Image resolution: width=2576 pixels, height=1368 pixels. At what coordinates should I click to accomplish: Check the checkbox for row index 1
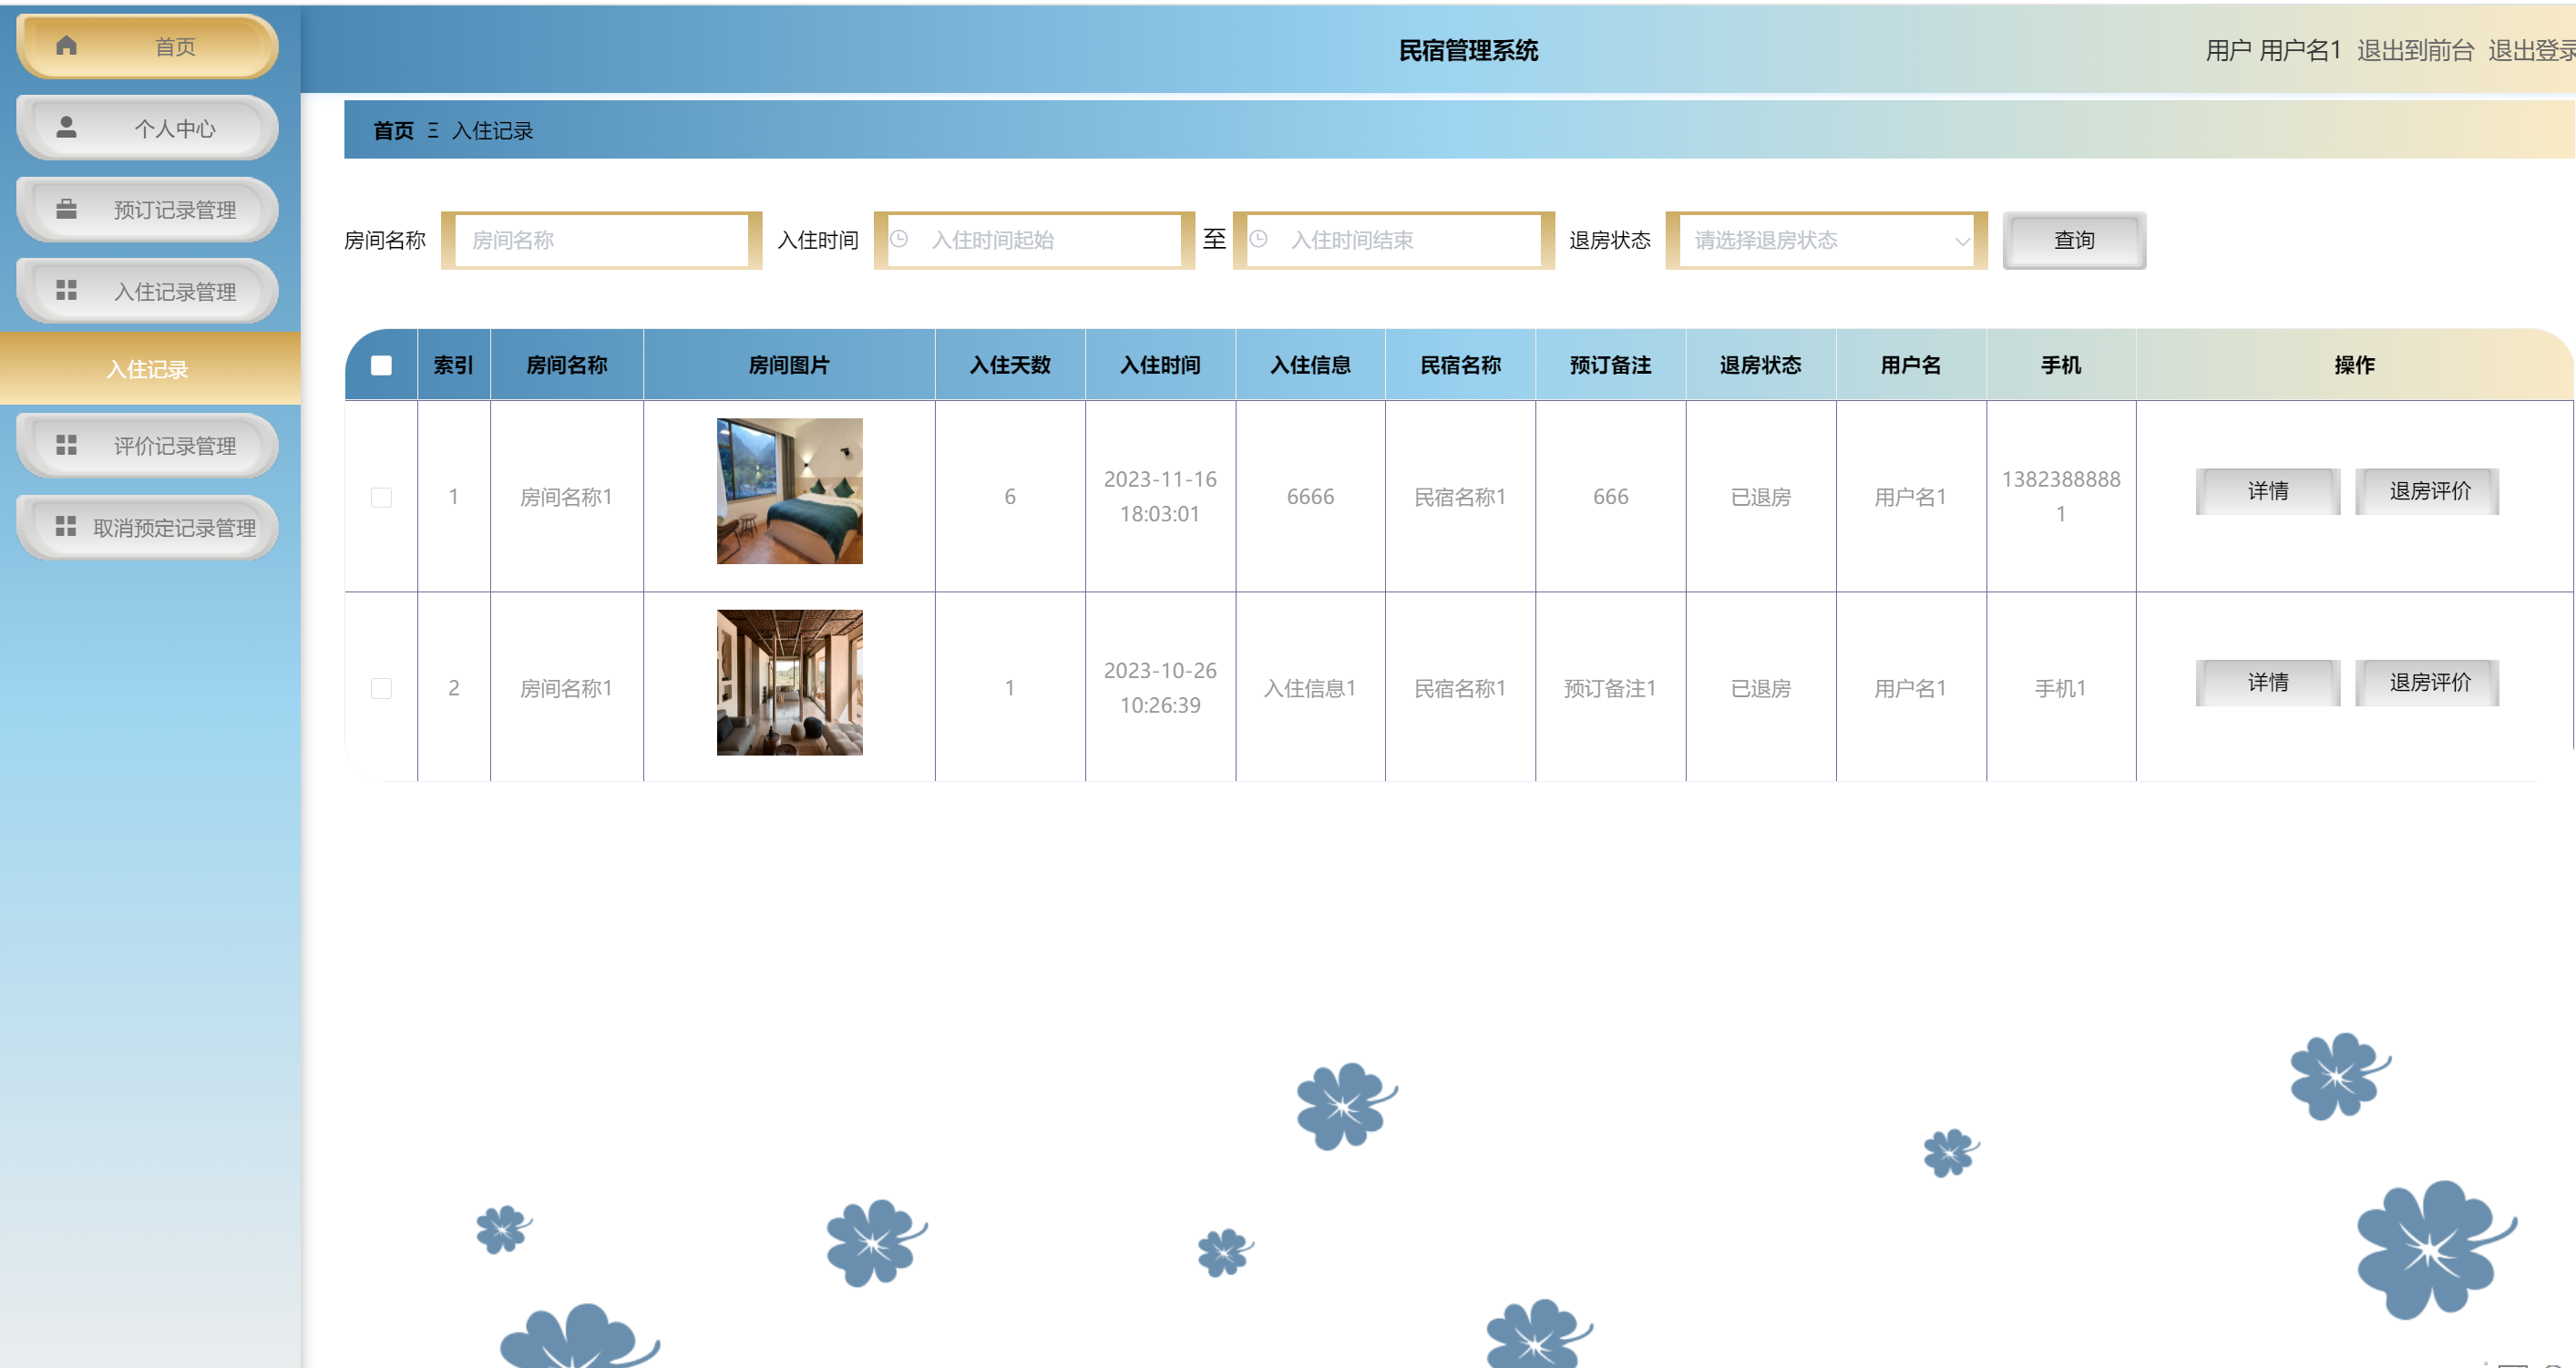click(380, 496)
